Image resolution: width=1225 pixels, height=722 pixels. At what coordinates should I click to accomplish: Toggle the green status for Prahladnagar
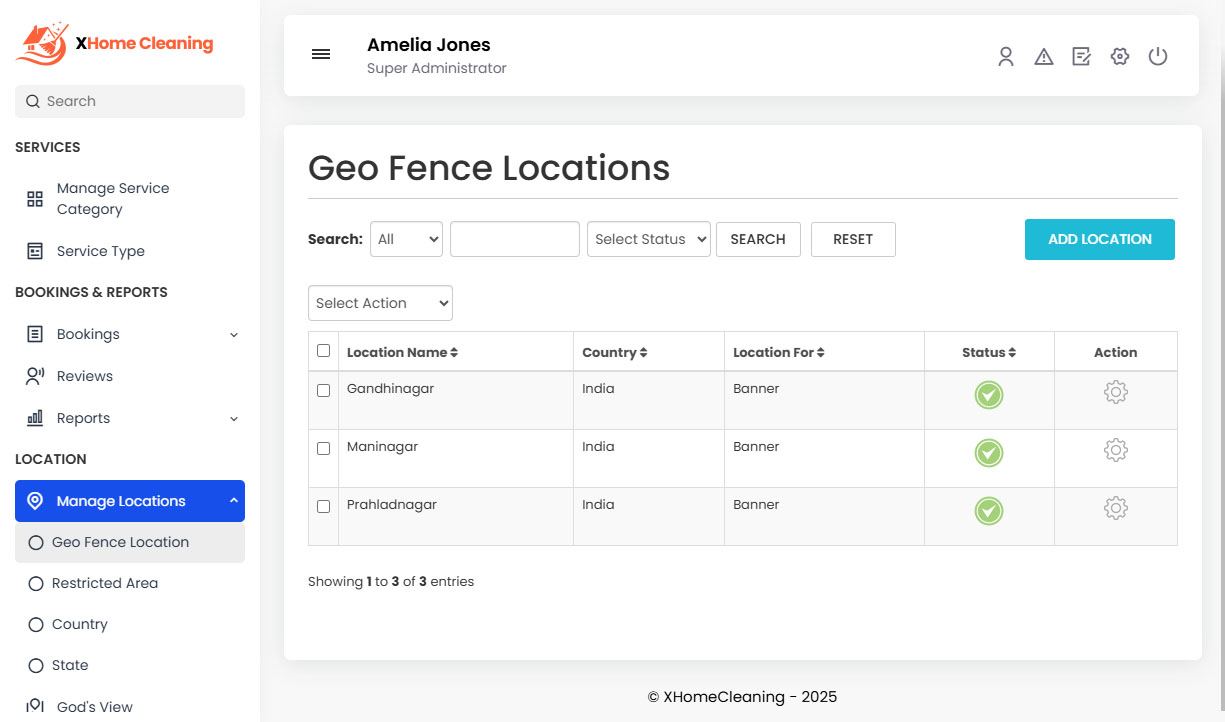click(988, 511)
